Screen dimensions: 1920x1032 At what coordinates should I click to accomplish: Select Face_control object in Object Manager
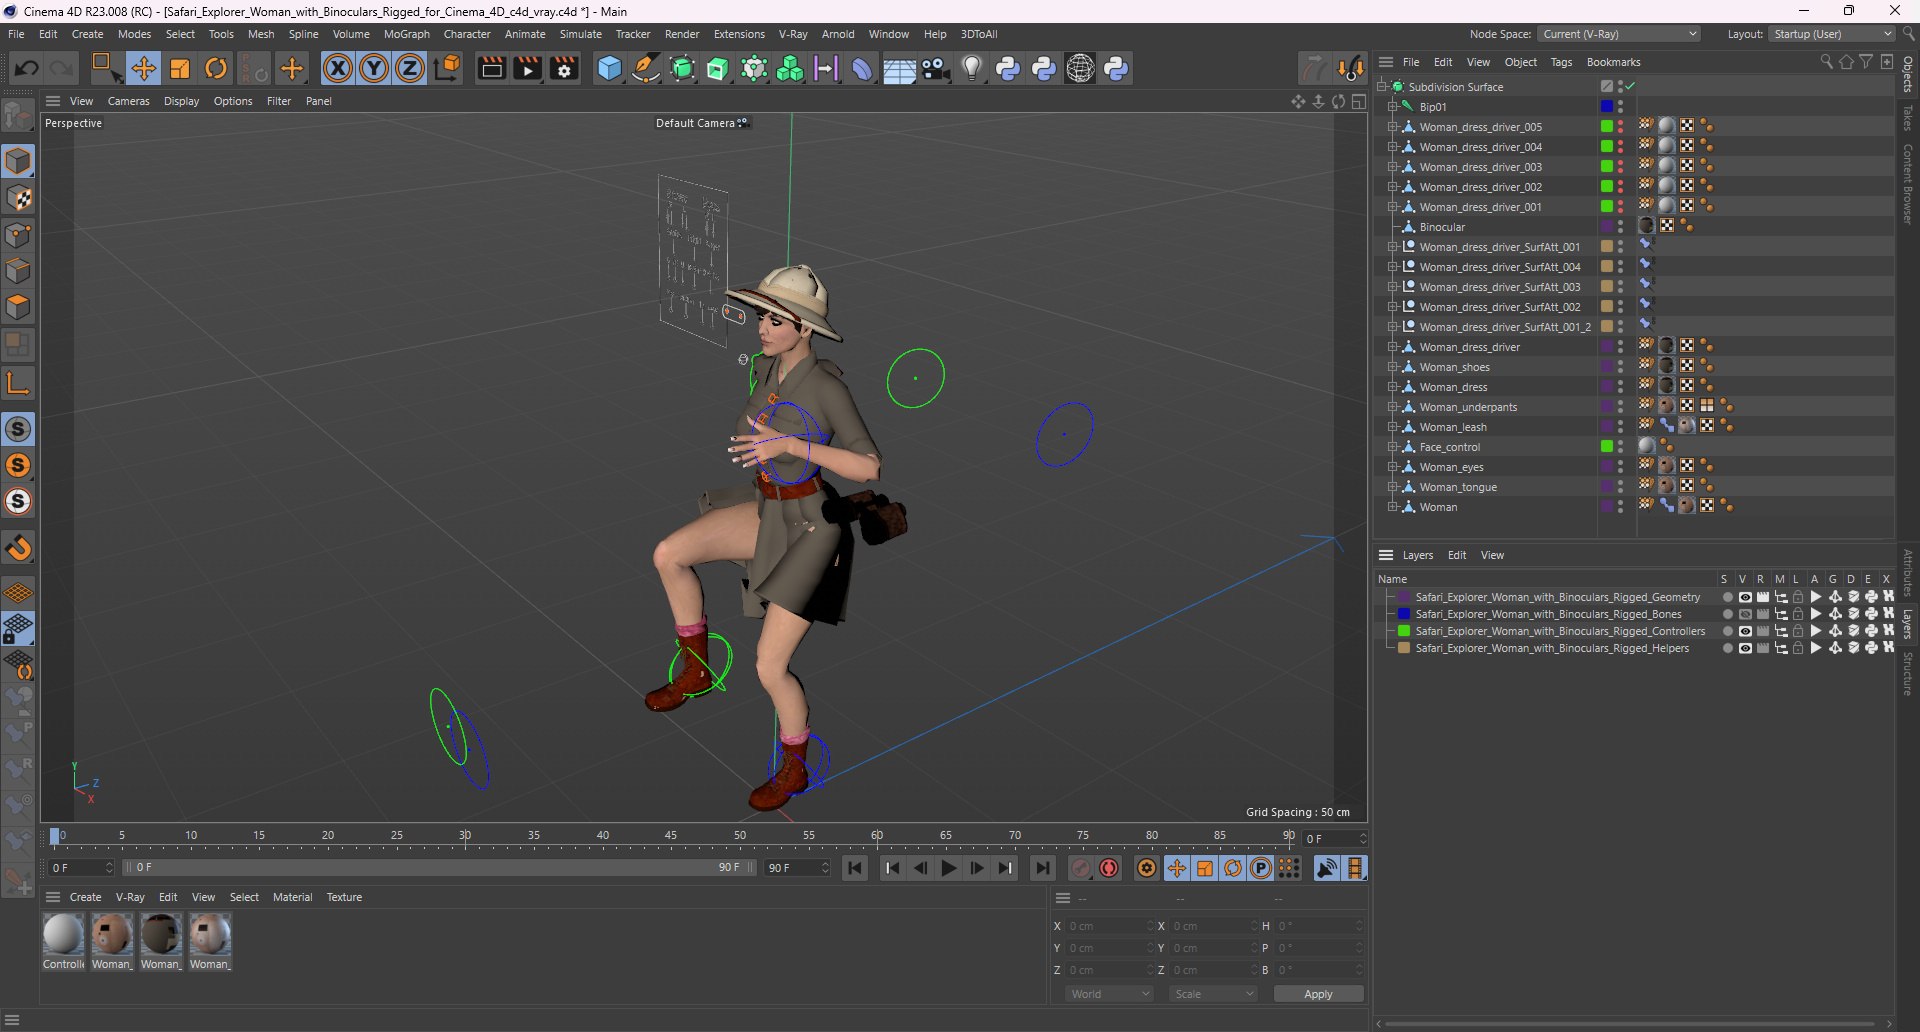click(x=1450, y=447)
